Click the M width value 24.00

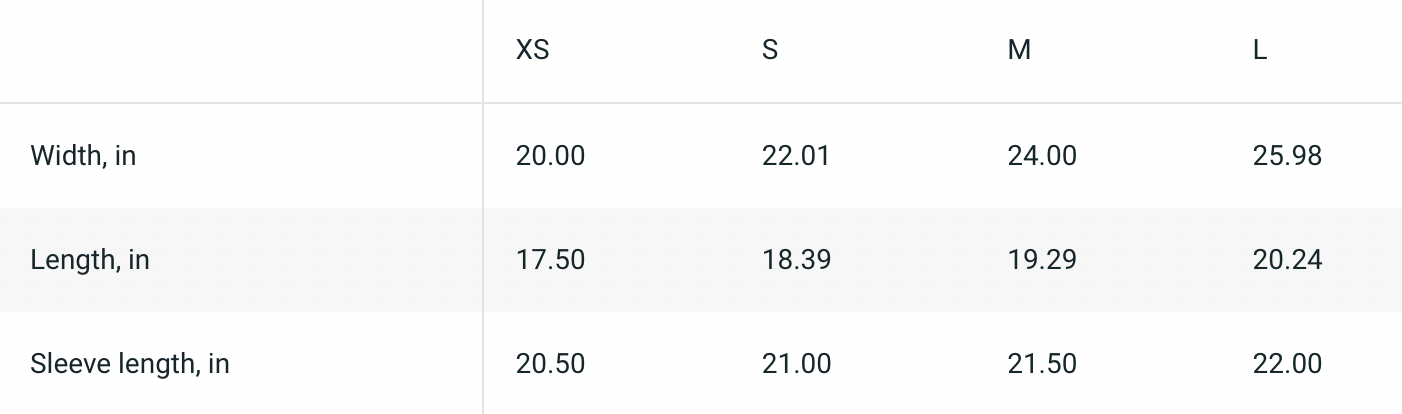coord(1041,156)
